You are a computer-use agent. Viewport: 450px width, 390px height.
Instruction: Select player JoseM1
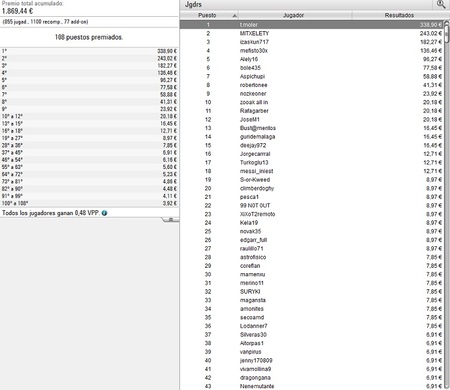point(250,120)
